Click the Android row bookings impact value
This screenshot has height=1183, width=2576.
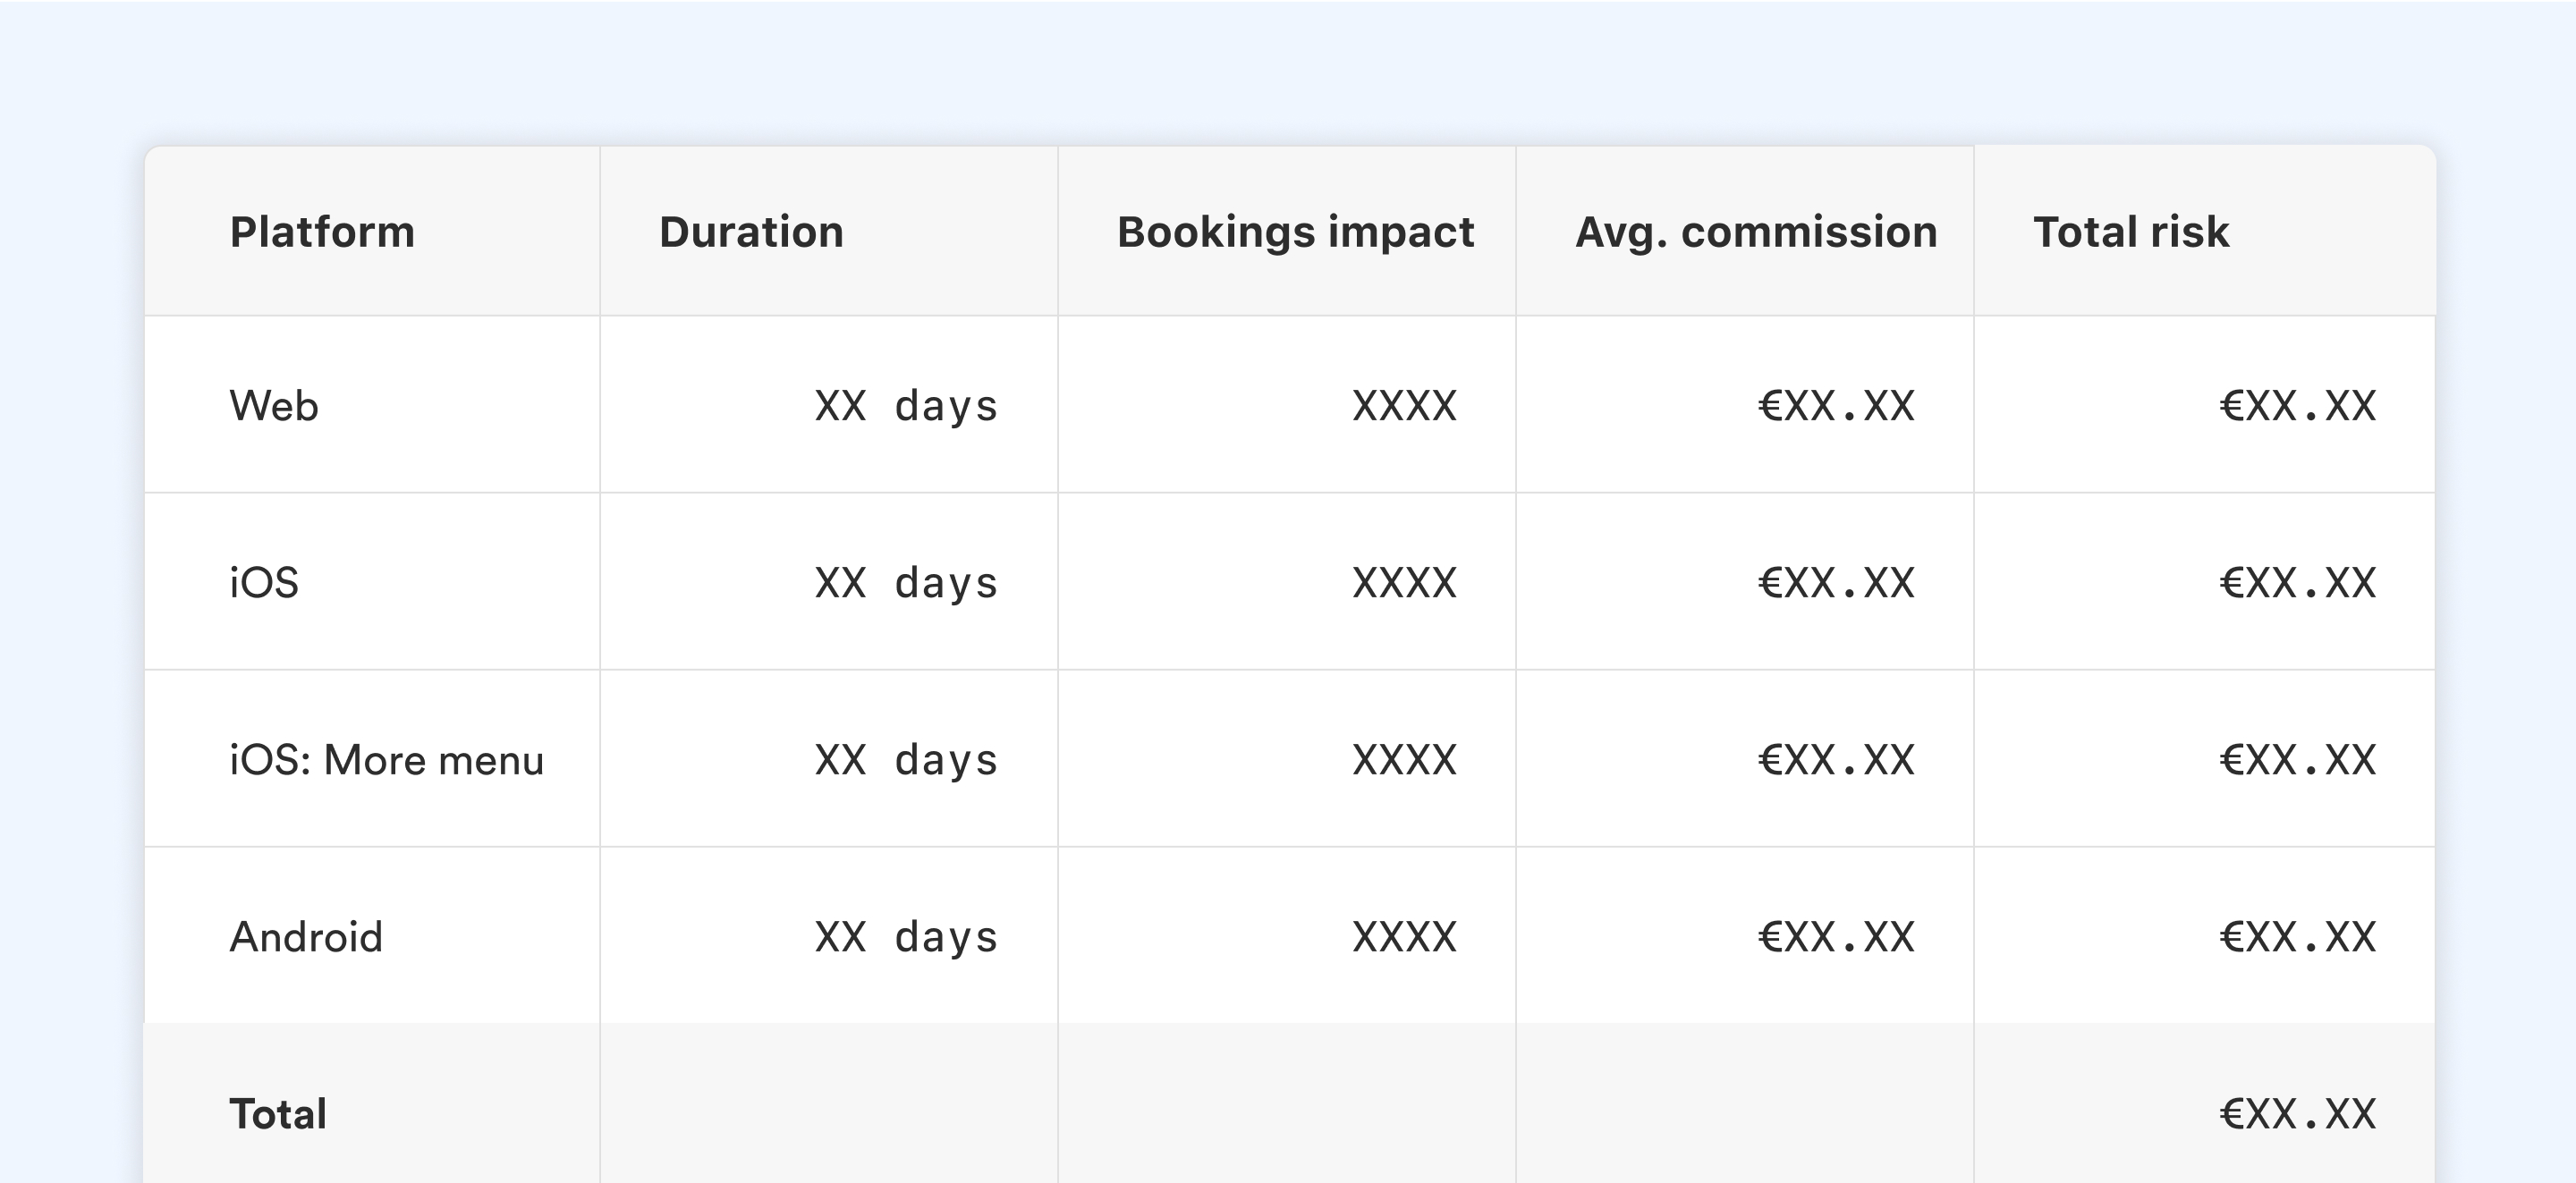(1404, 937)
